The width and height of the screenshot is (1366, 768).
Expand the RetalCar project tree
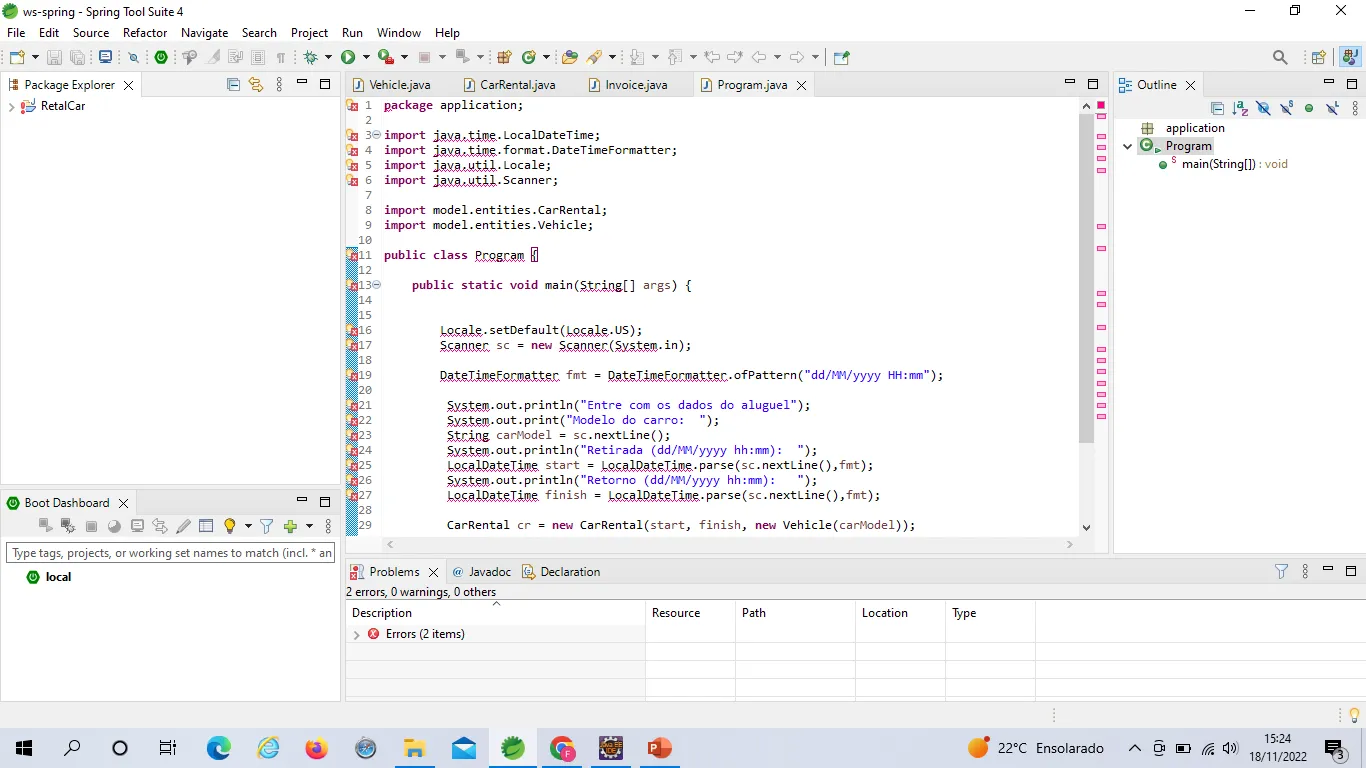pyautogui.click(x=11, y=107)
